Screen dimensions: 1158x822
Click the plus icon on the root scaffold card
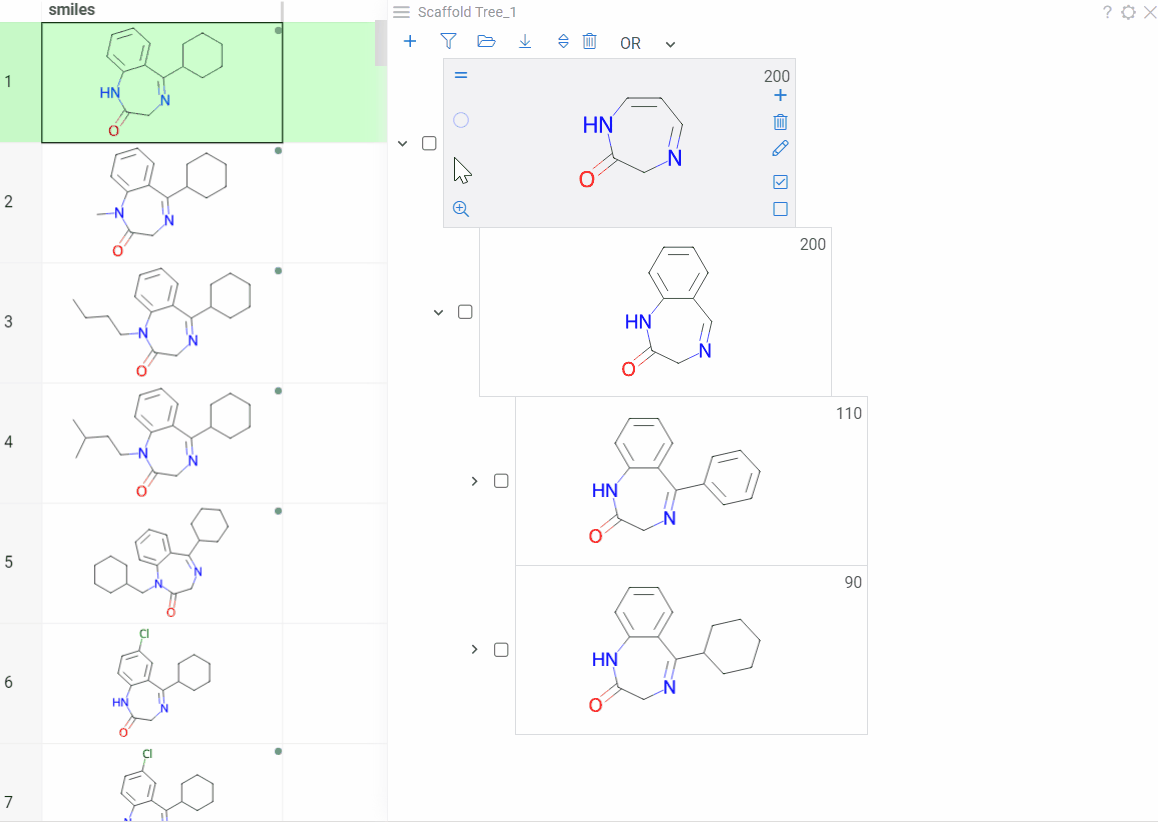780,96
